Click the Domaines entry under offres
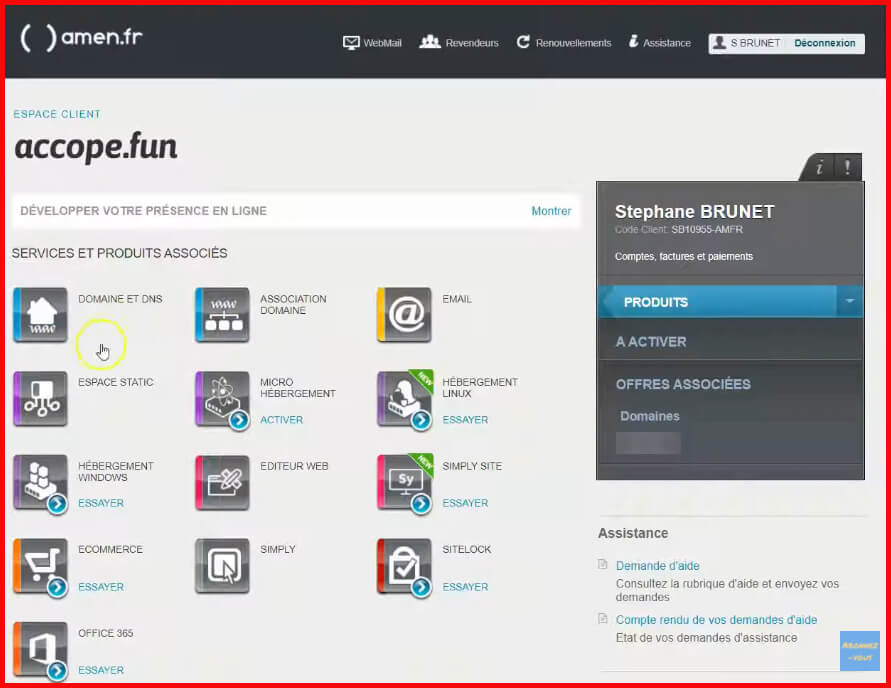 (649, 416)
